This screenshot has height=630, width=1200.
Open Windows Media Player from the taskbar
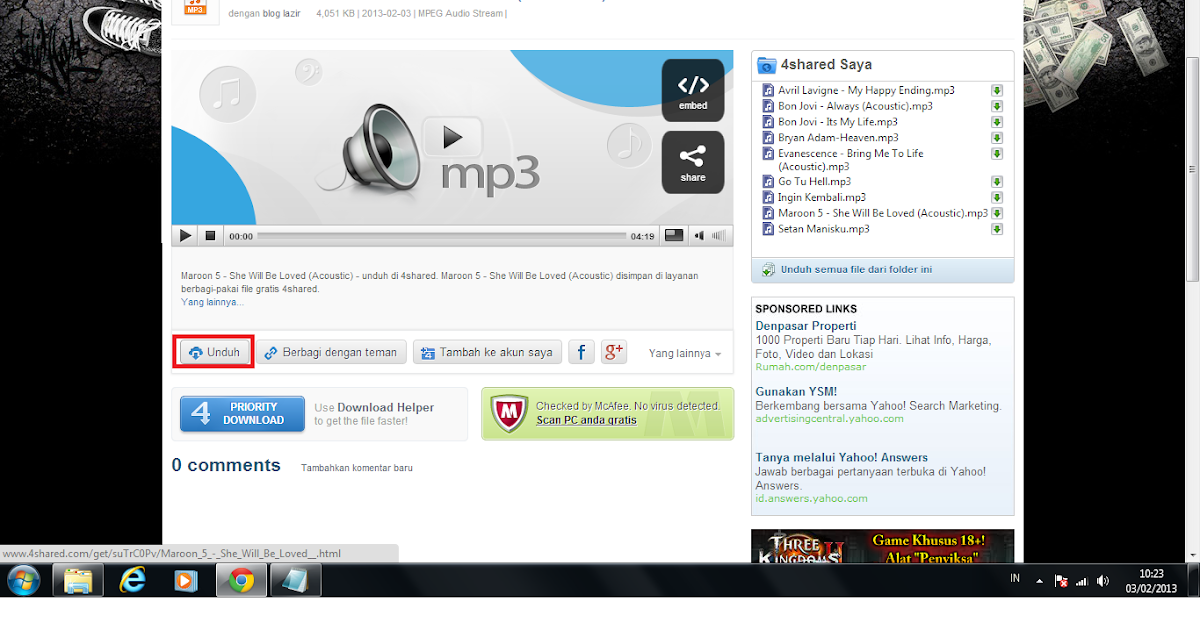pyautogui.click(x=186, y=580)
